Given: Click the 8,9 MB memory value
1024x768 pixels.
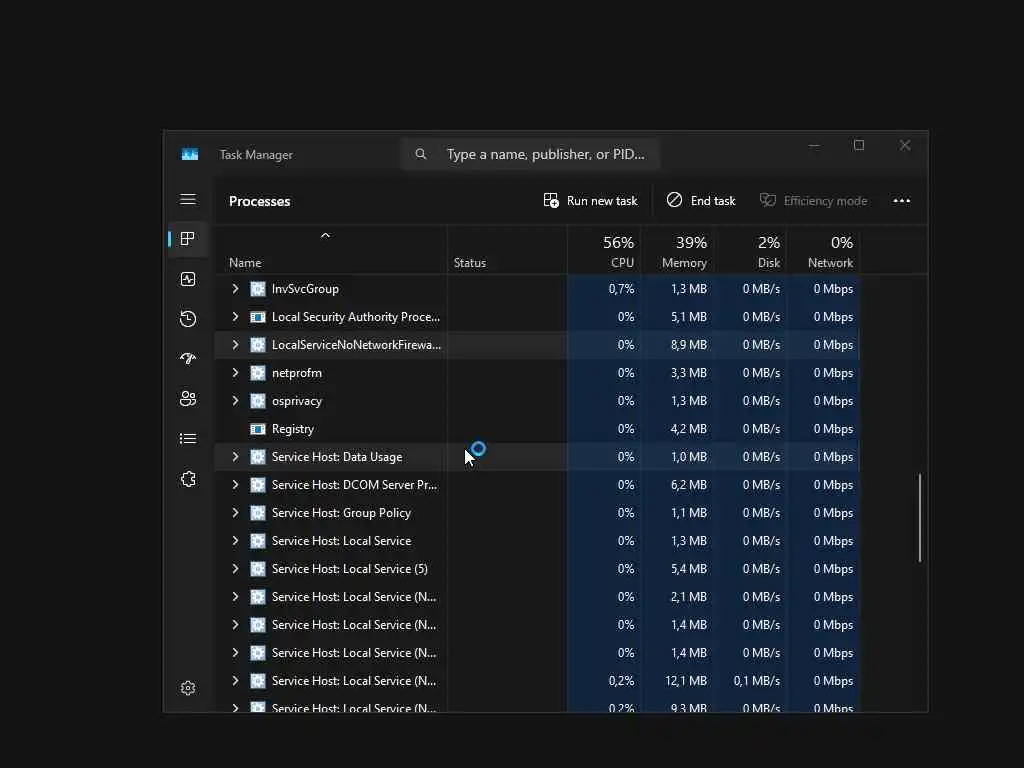Looking at the screenshot, I should [688, 345].
